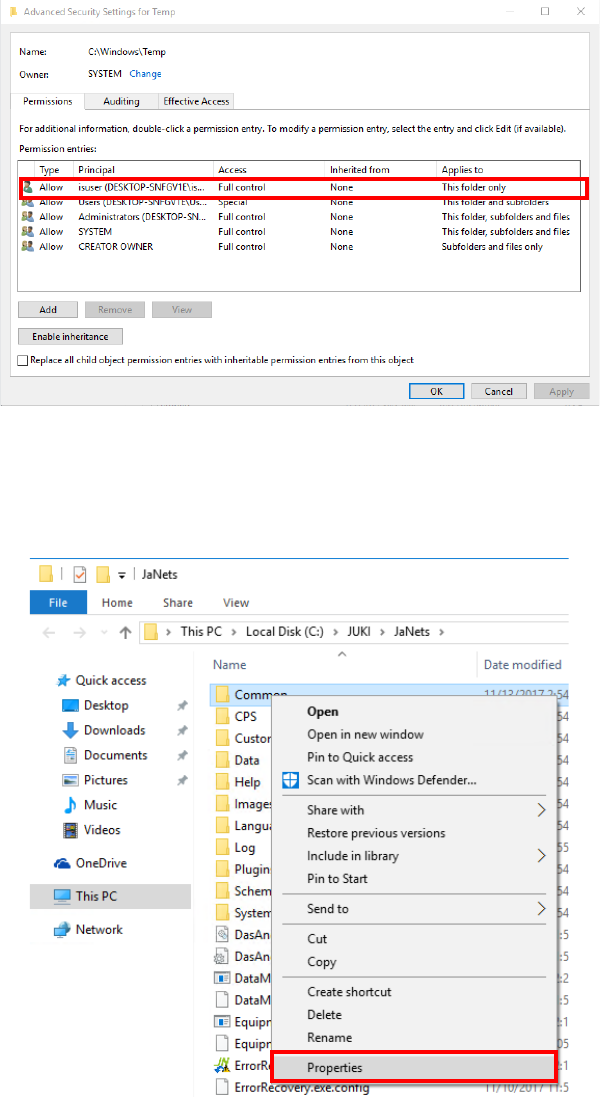Select This PC in the navigation pane
The width and height of the screenshot is (600, 1097).
[x=110, y=896]
